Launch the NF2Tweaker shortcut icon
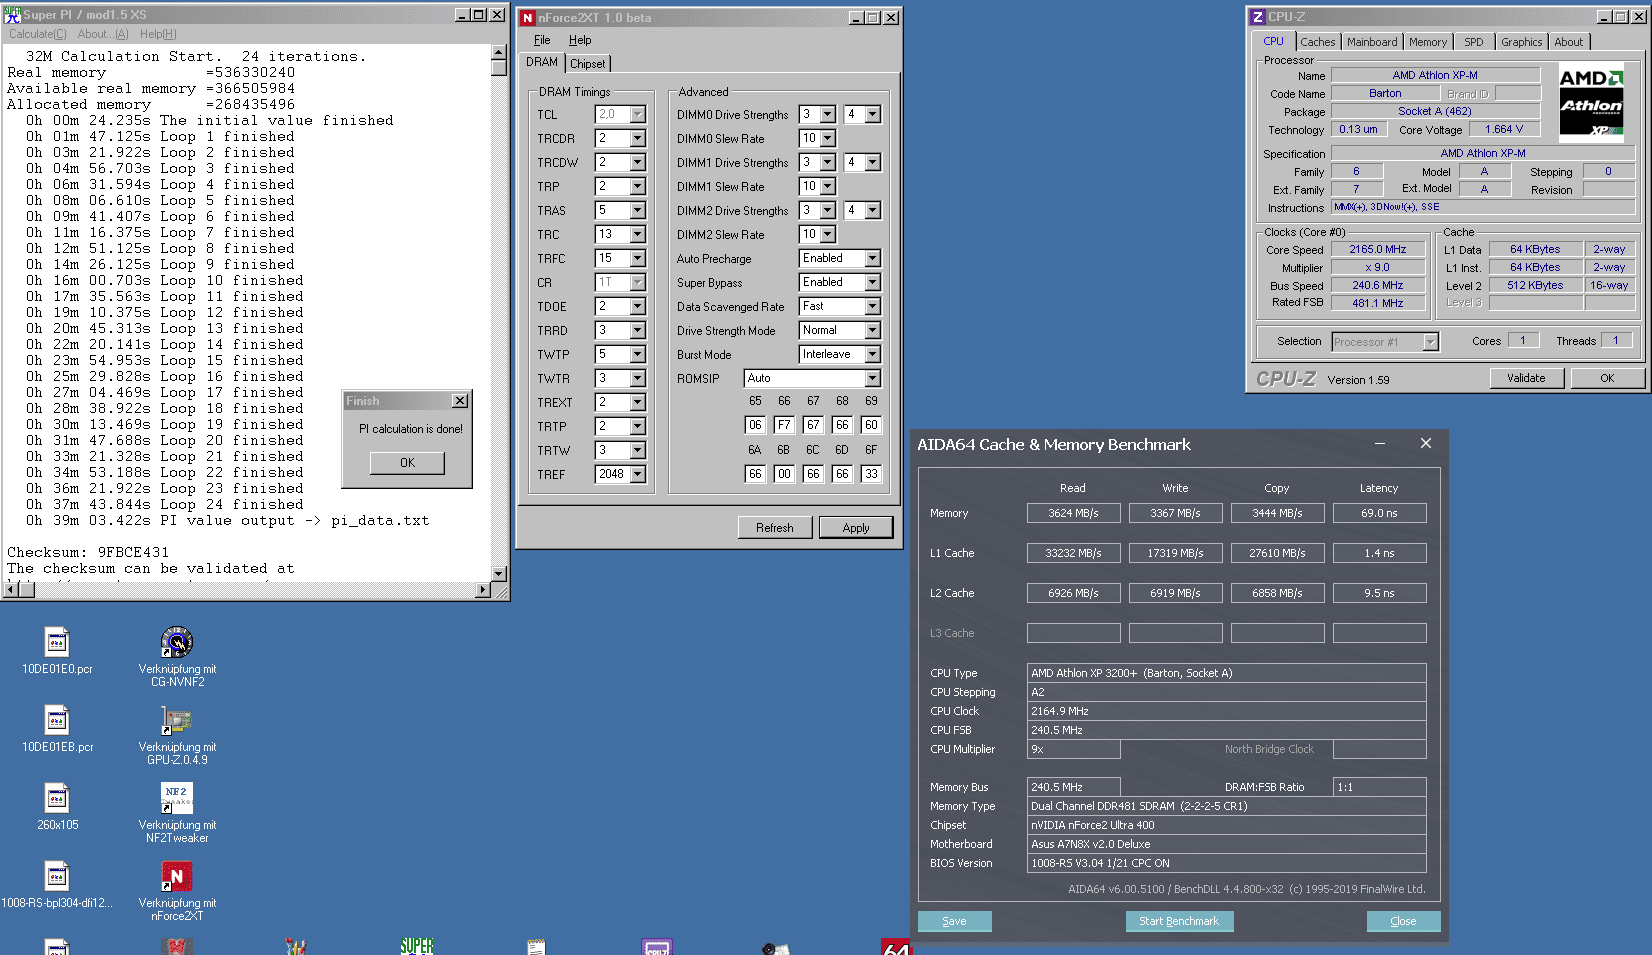The width and height of the screenshot is (1652, 955). coord(177,798)
